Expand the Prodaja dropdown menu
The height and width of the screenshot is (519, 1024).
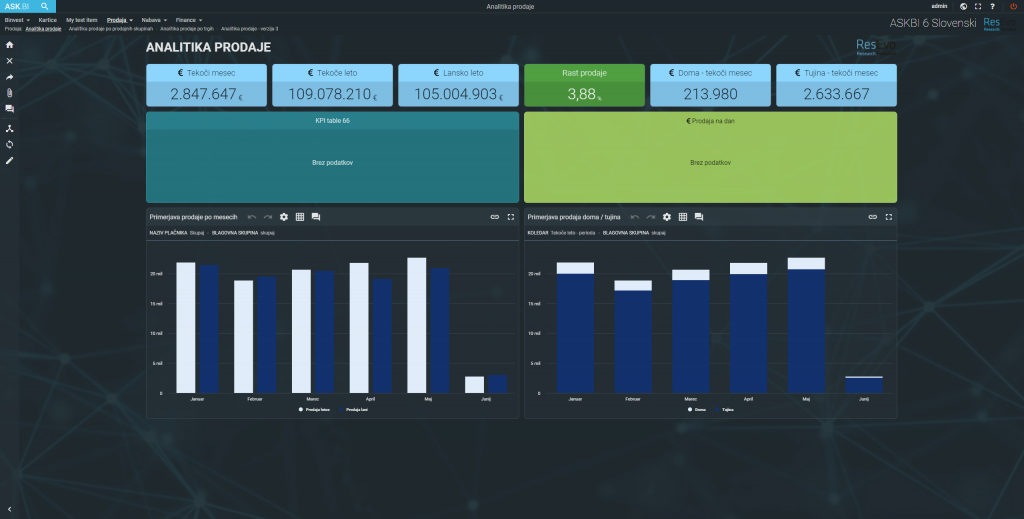pos(118,19)
